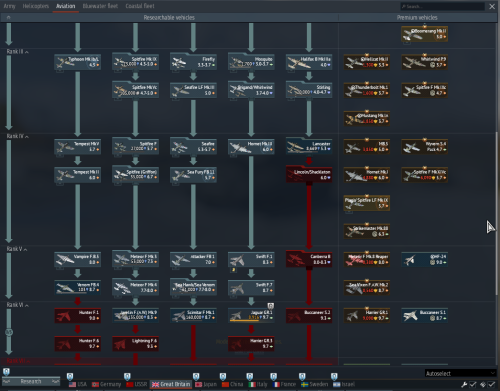
Task: Select the Scimitar F Mk.1 card
Action: coord(193,315)
